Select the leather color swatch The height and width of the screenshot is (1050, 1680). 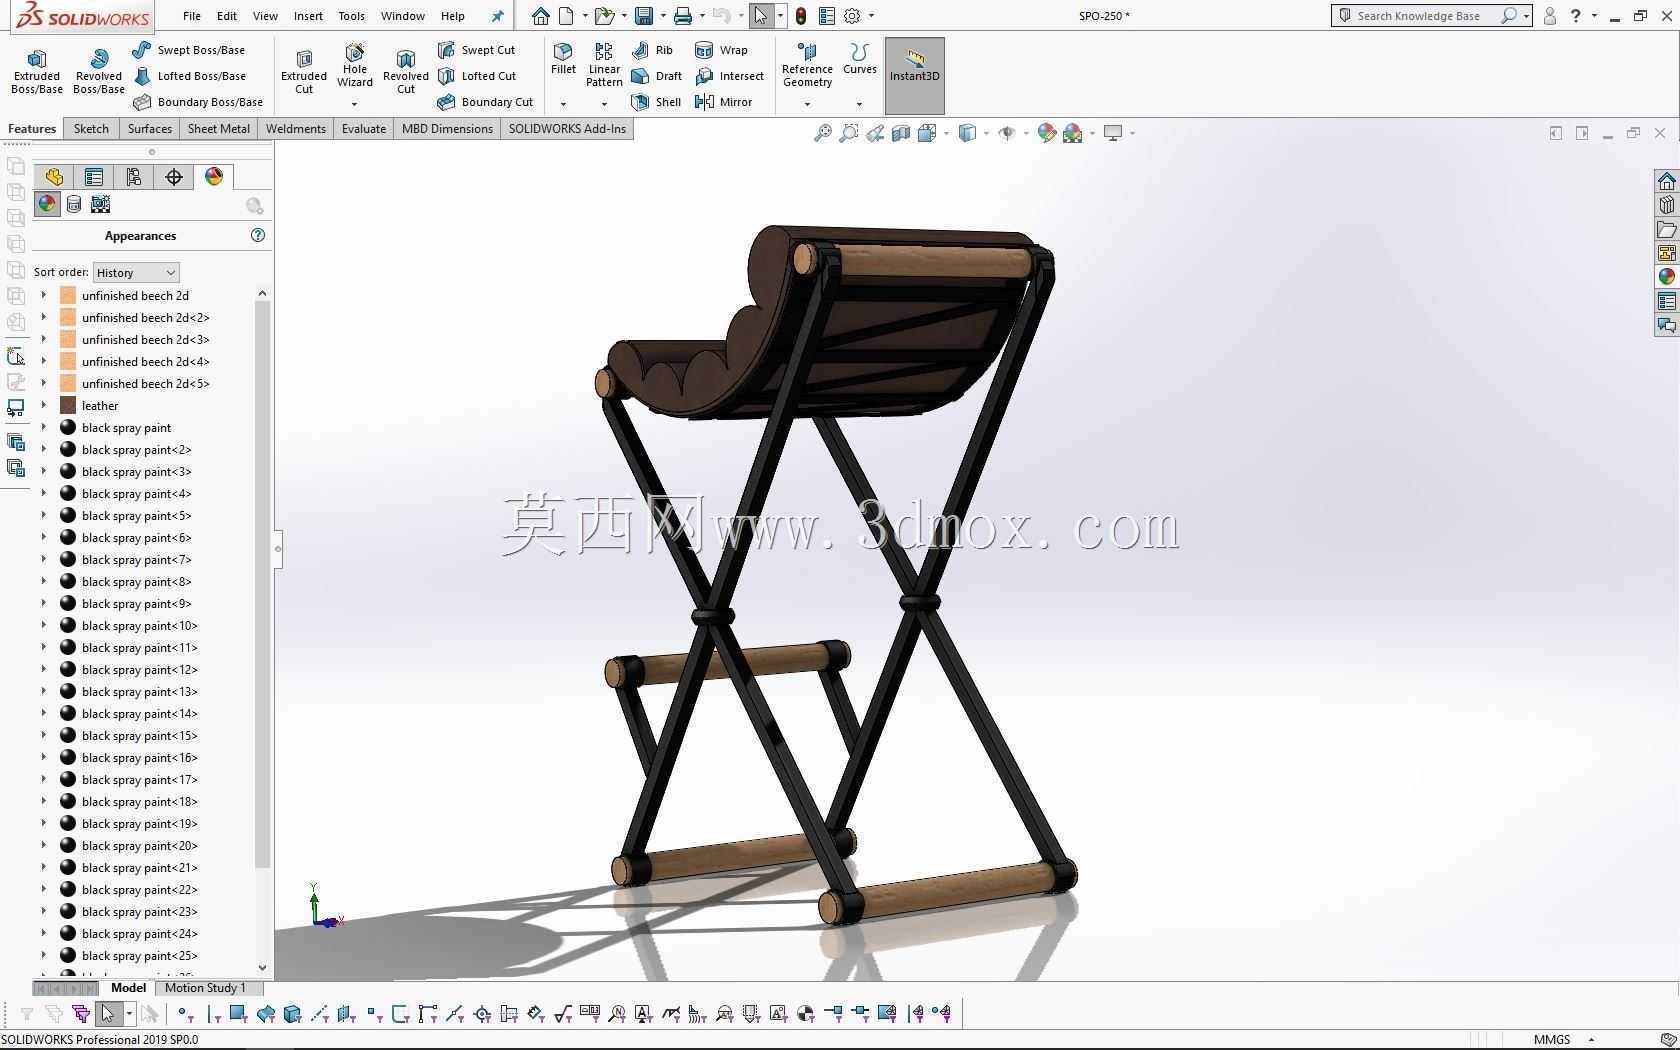click(68, 405)
